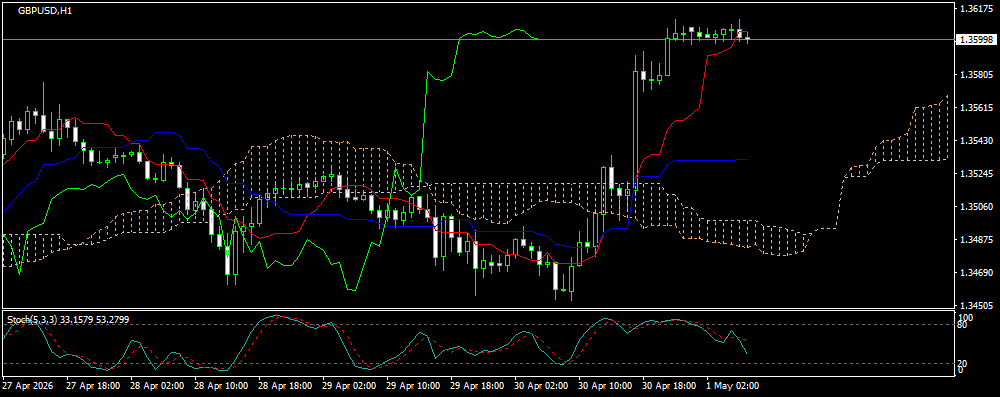Click the 29 Apr 10:00 time label

[x=413, y=386]
